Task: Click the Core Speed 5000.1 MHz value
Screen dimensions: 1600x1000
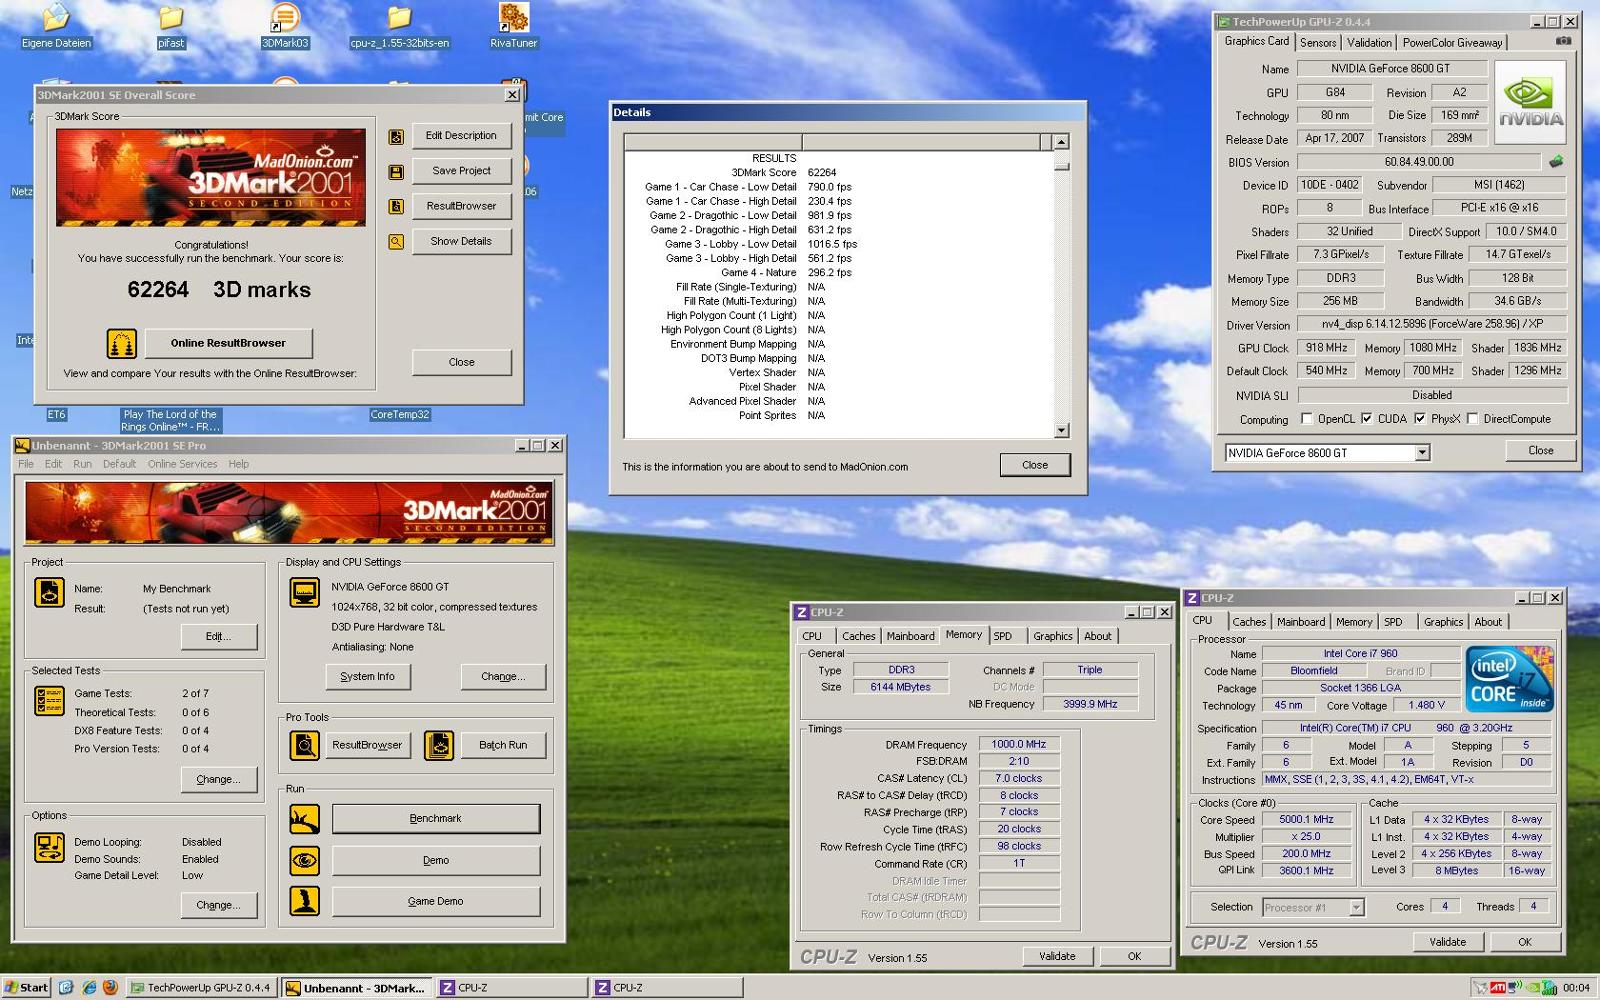Action: (x=1306, y=820)
